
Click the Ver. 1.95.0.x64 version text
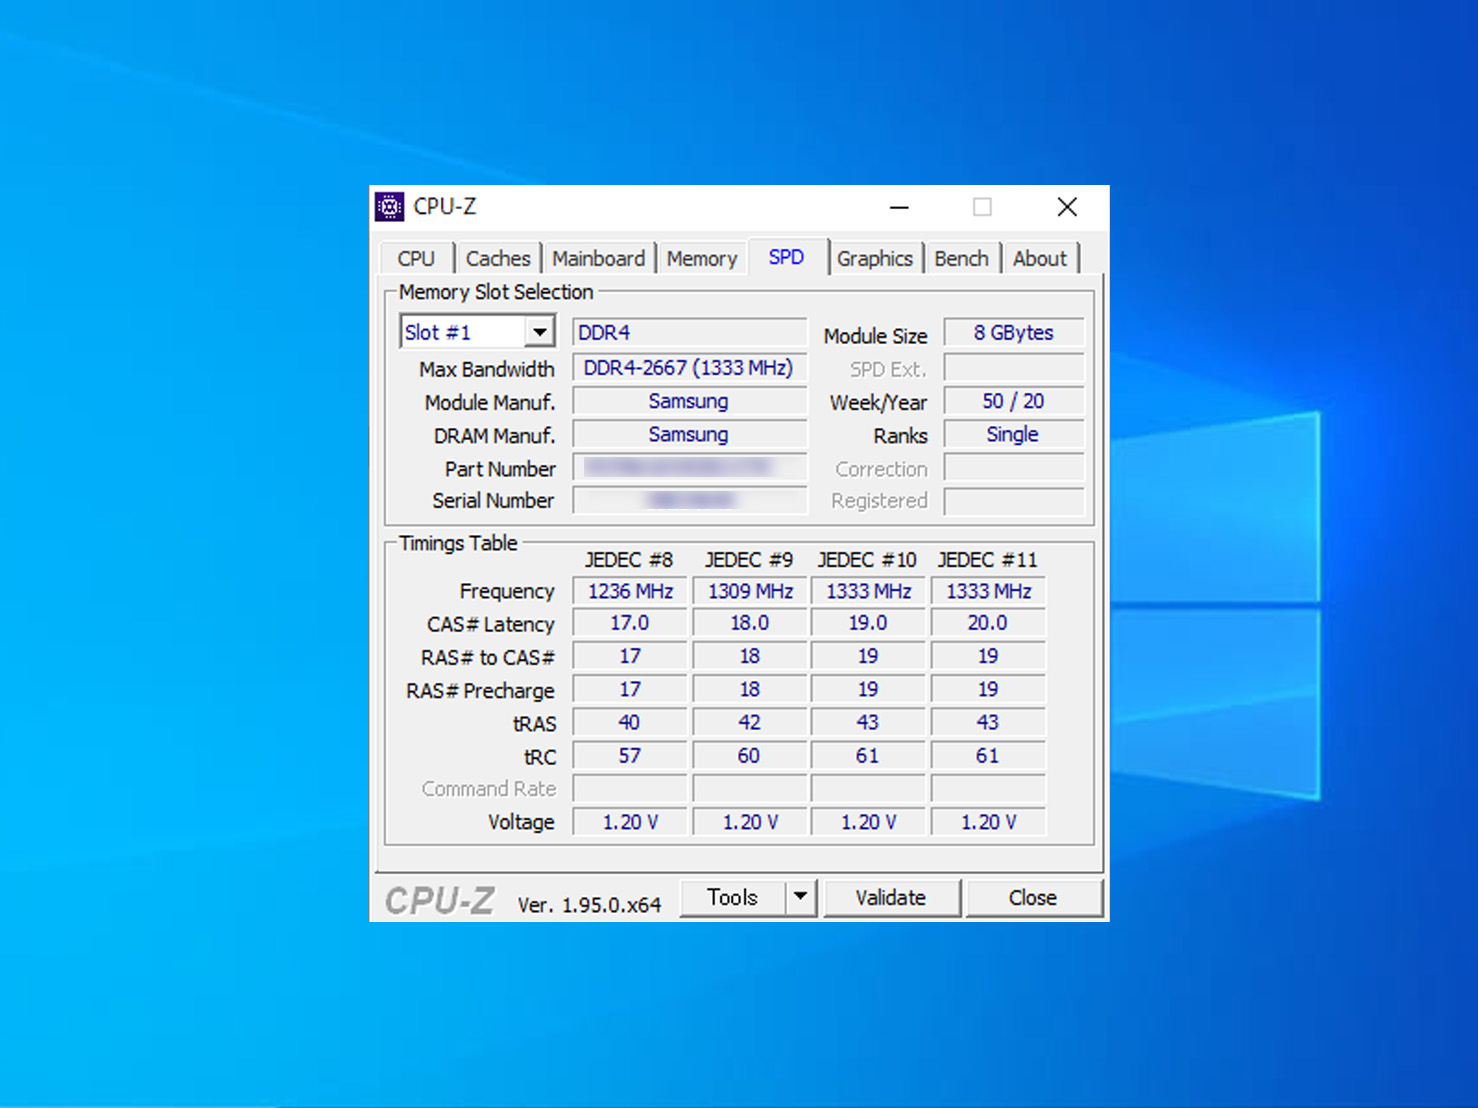coord(589,905)
